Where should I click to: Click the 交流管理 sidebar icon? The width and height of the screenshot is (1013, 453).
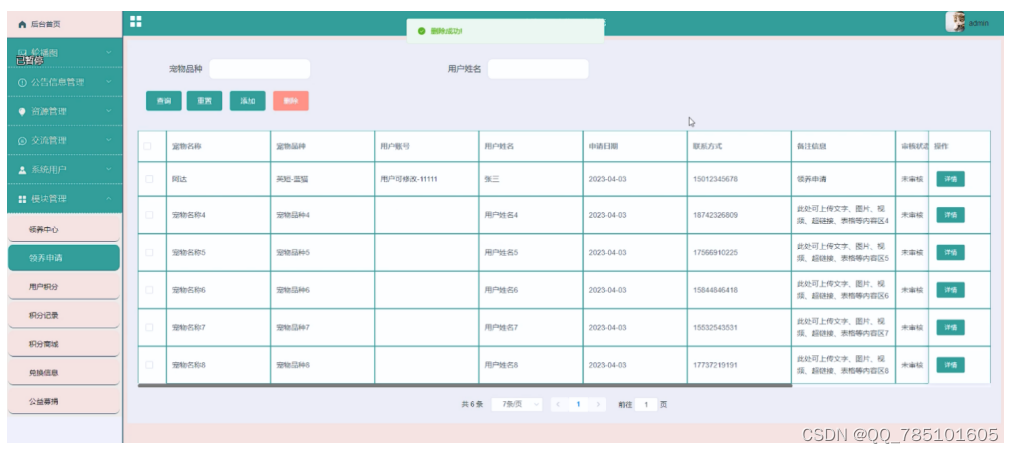[22, 140]
